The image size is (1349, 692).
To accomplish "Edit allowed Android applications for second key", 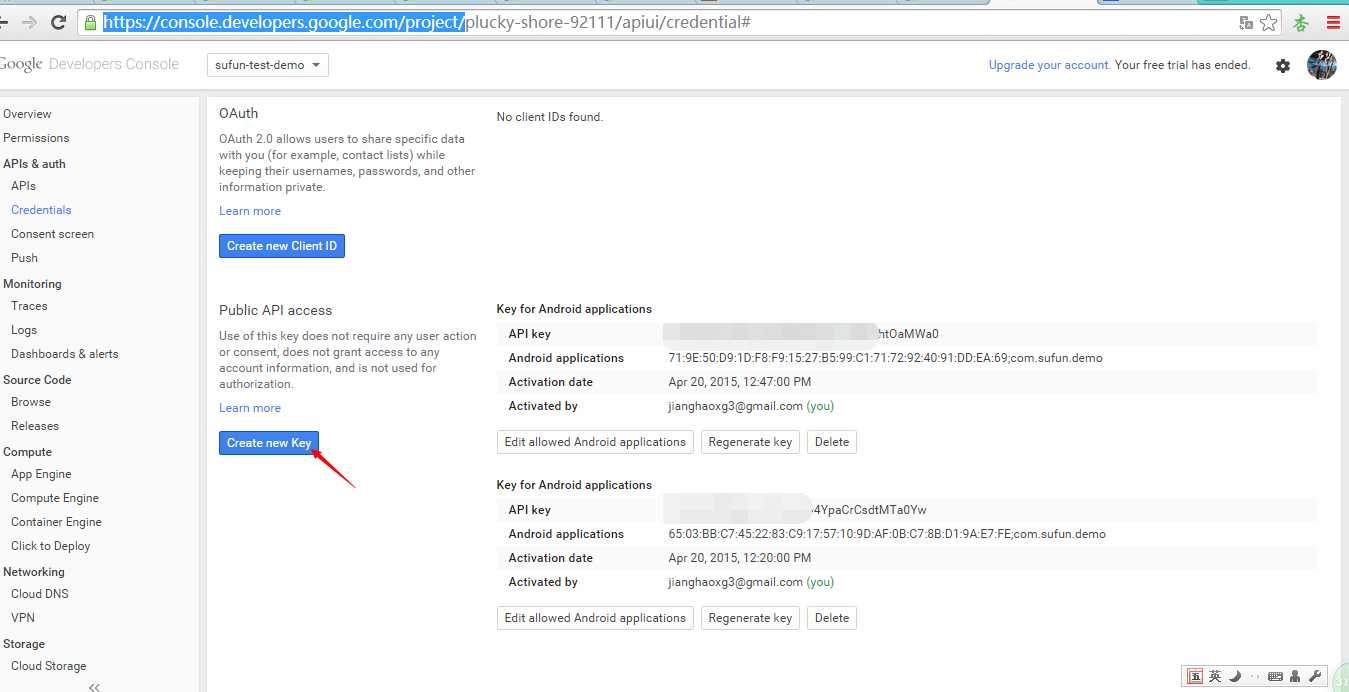I will [x=595, y=618].
